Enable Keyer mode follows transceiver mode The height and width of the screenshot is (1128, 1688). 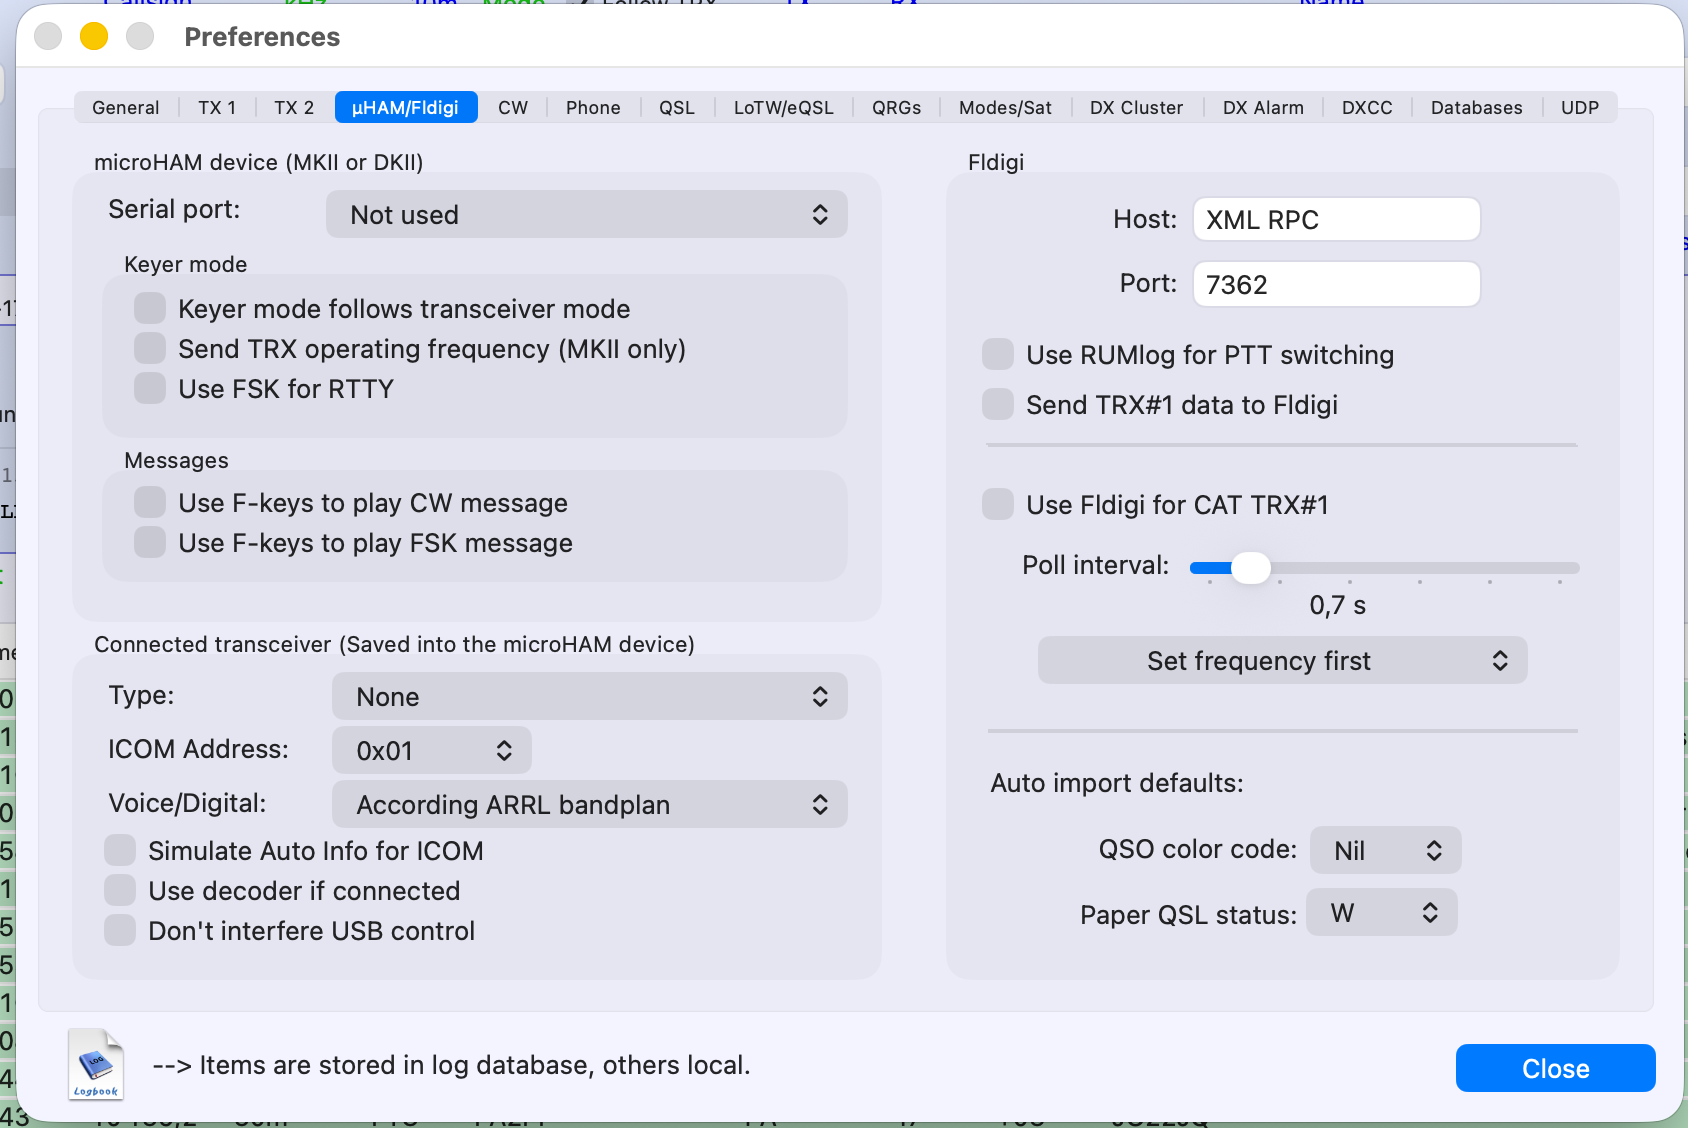pyautogui.click(x=150, y=309)
